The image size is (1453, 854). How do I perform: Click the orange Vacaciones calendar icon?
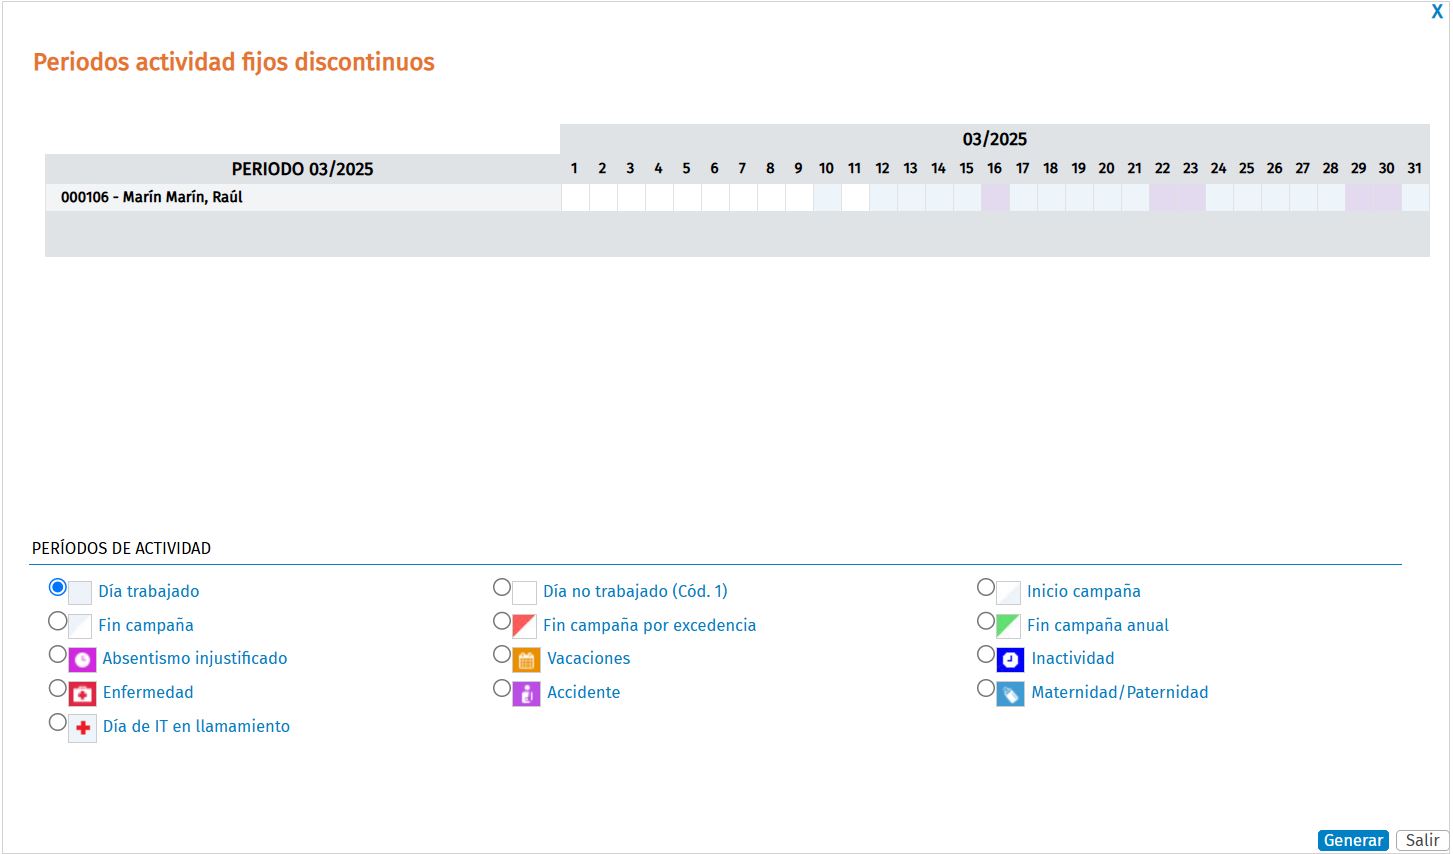click(x=526, y=659)
